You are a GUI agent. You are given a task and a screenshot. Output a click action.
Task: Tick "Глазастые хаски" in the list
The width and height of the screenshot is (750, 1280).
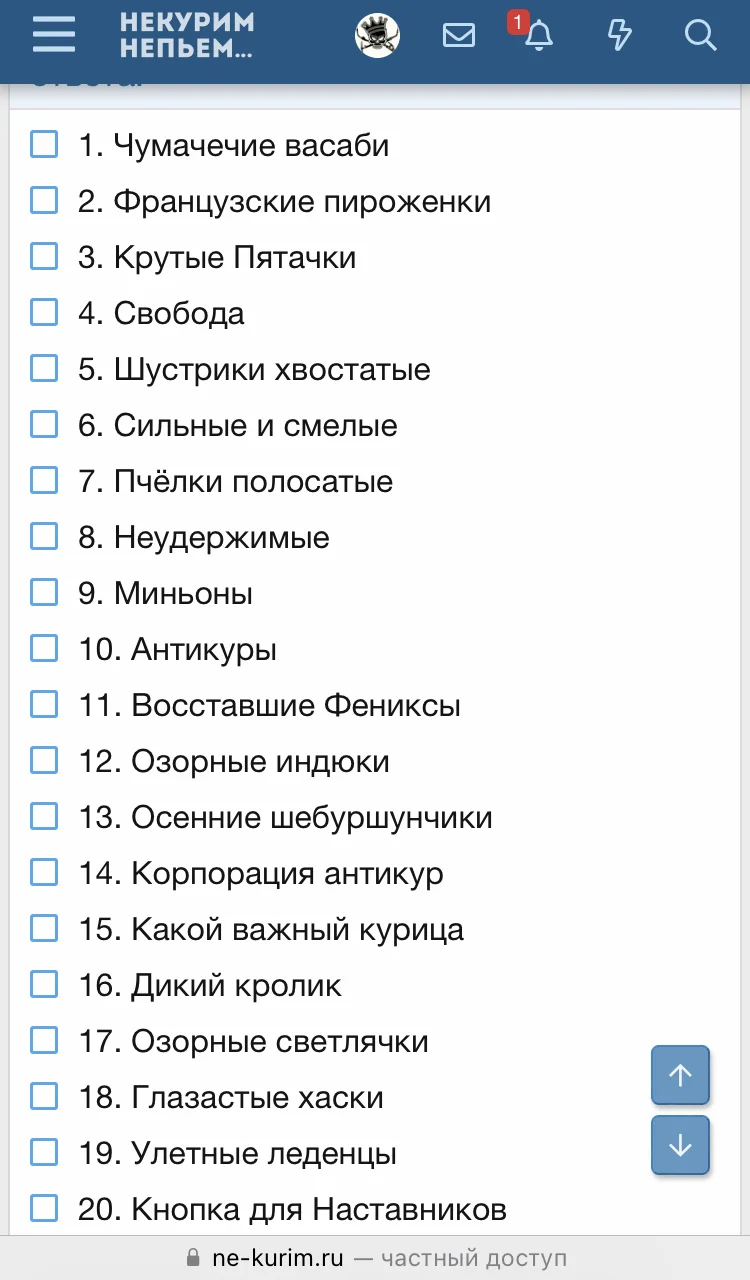(44, 1096)
